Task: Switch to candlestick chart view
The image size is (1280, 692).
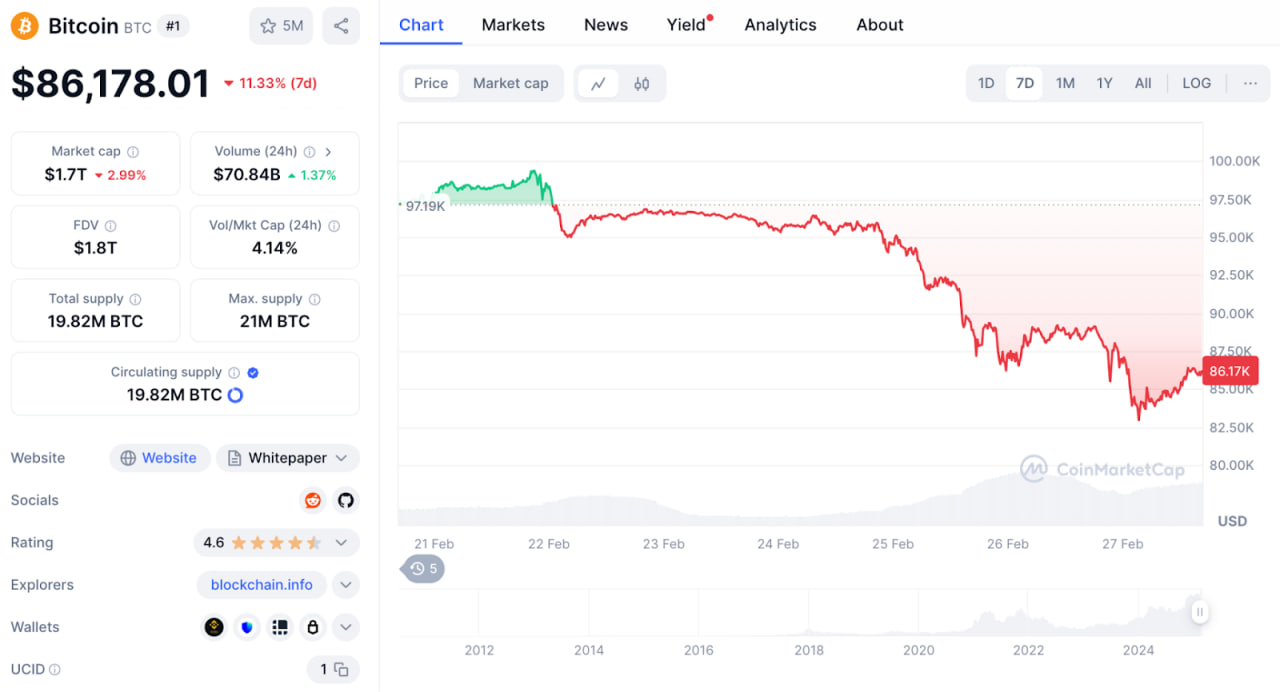Action: (642, 84)
